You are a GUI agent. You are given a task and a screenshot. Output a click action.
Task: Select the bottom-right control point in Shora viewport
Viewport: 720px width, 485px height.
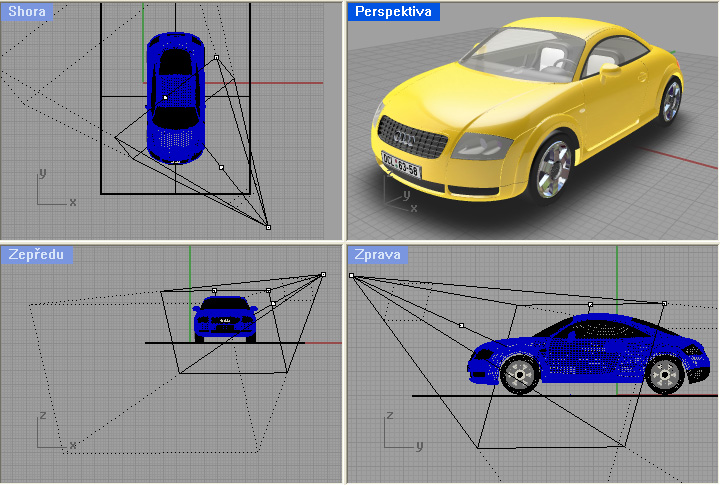[268, 228]
